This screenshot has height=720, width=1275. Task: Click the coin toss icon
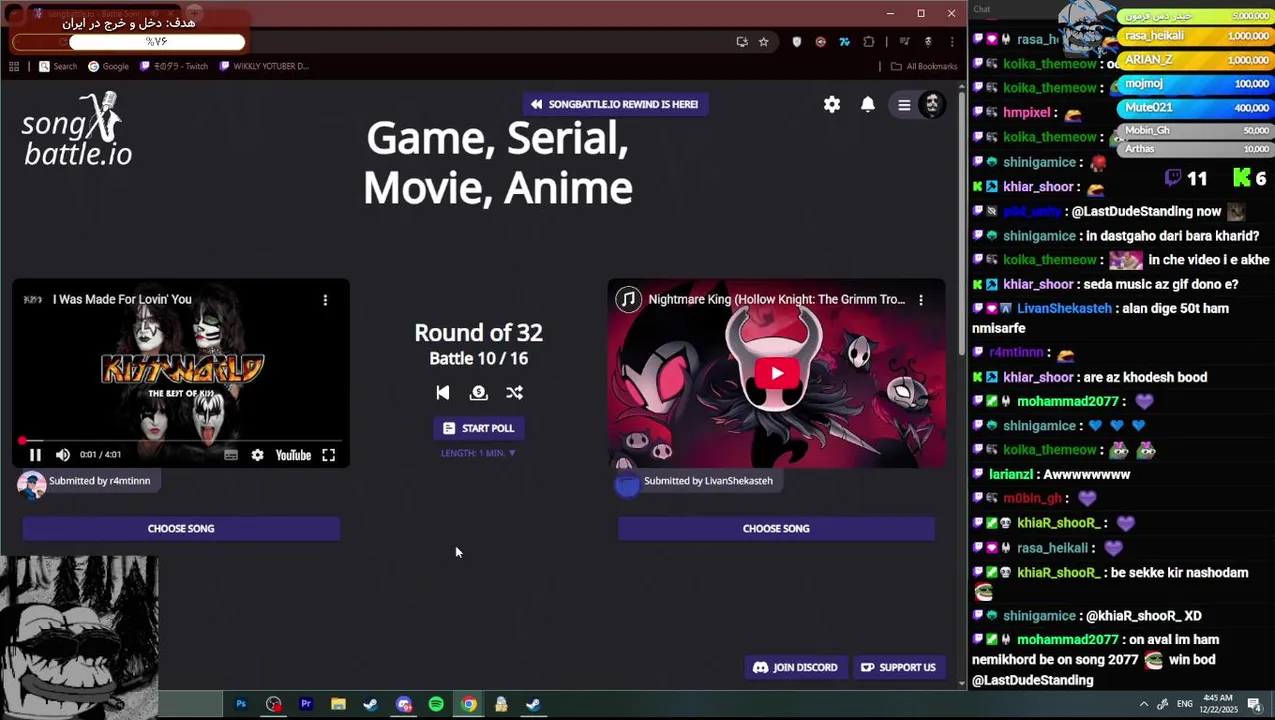478,393
